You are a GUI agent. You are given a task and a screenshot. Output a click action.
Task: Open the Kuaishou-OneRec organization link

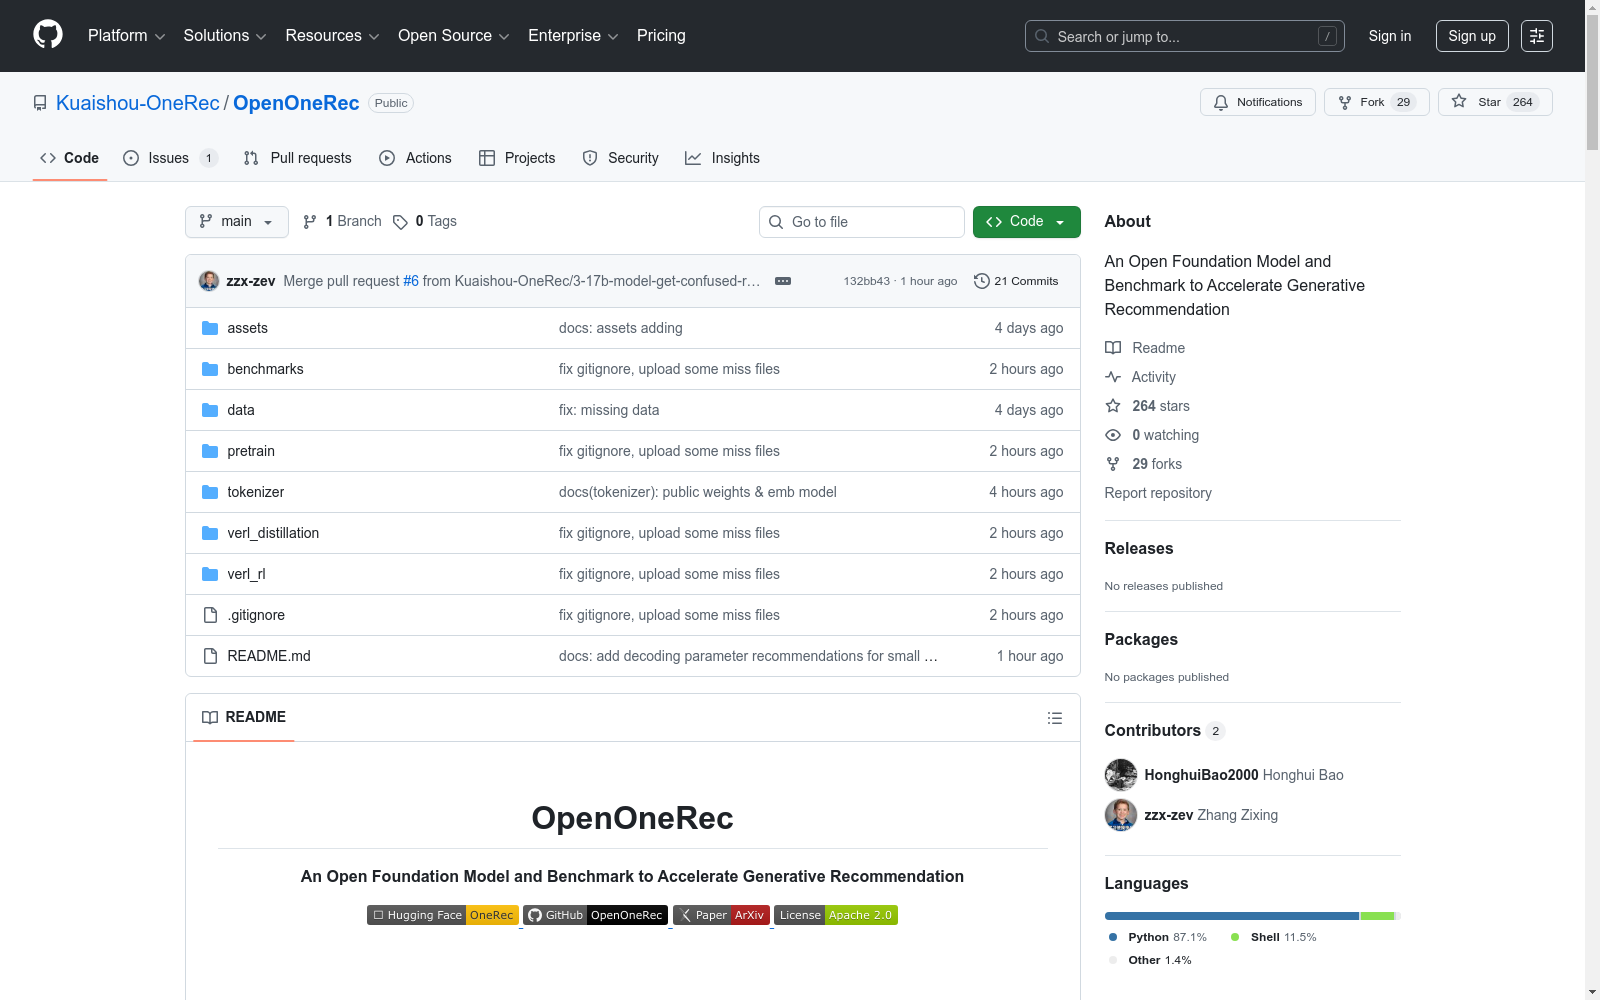tap(138, 103)
